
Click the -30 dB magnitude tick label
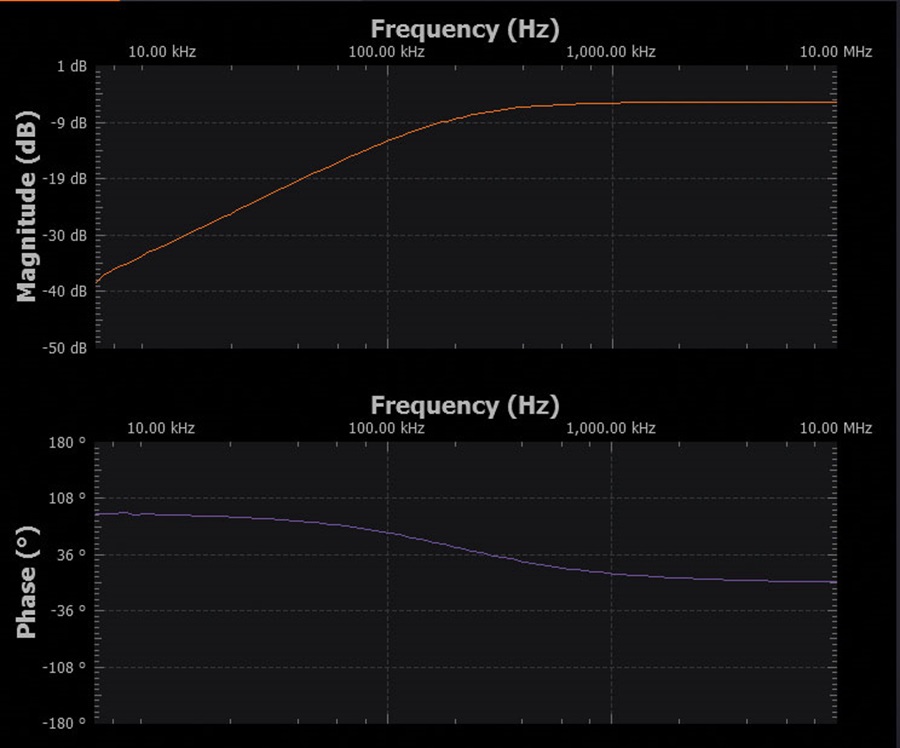click(64, 235)
